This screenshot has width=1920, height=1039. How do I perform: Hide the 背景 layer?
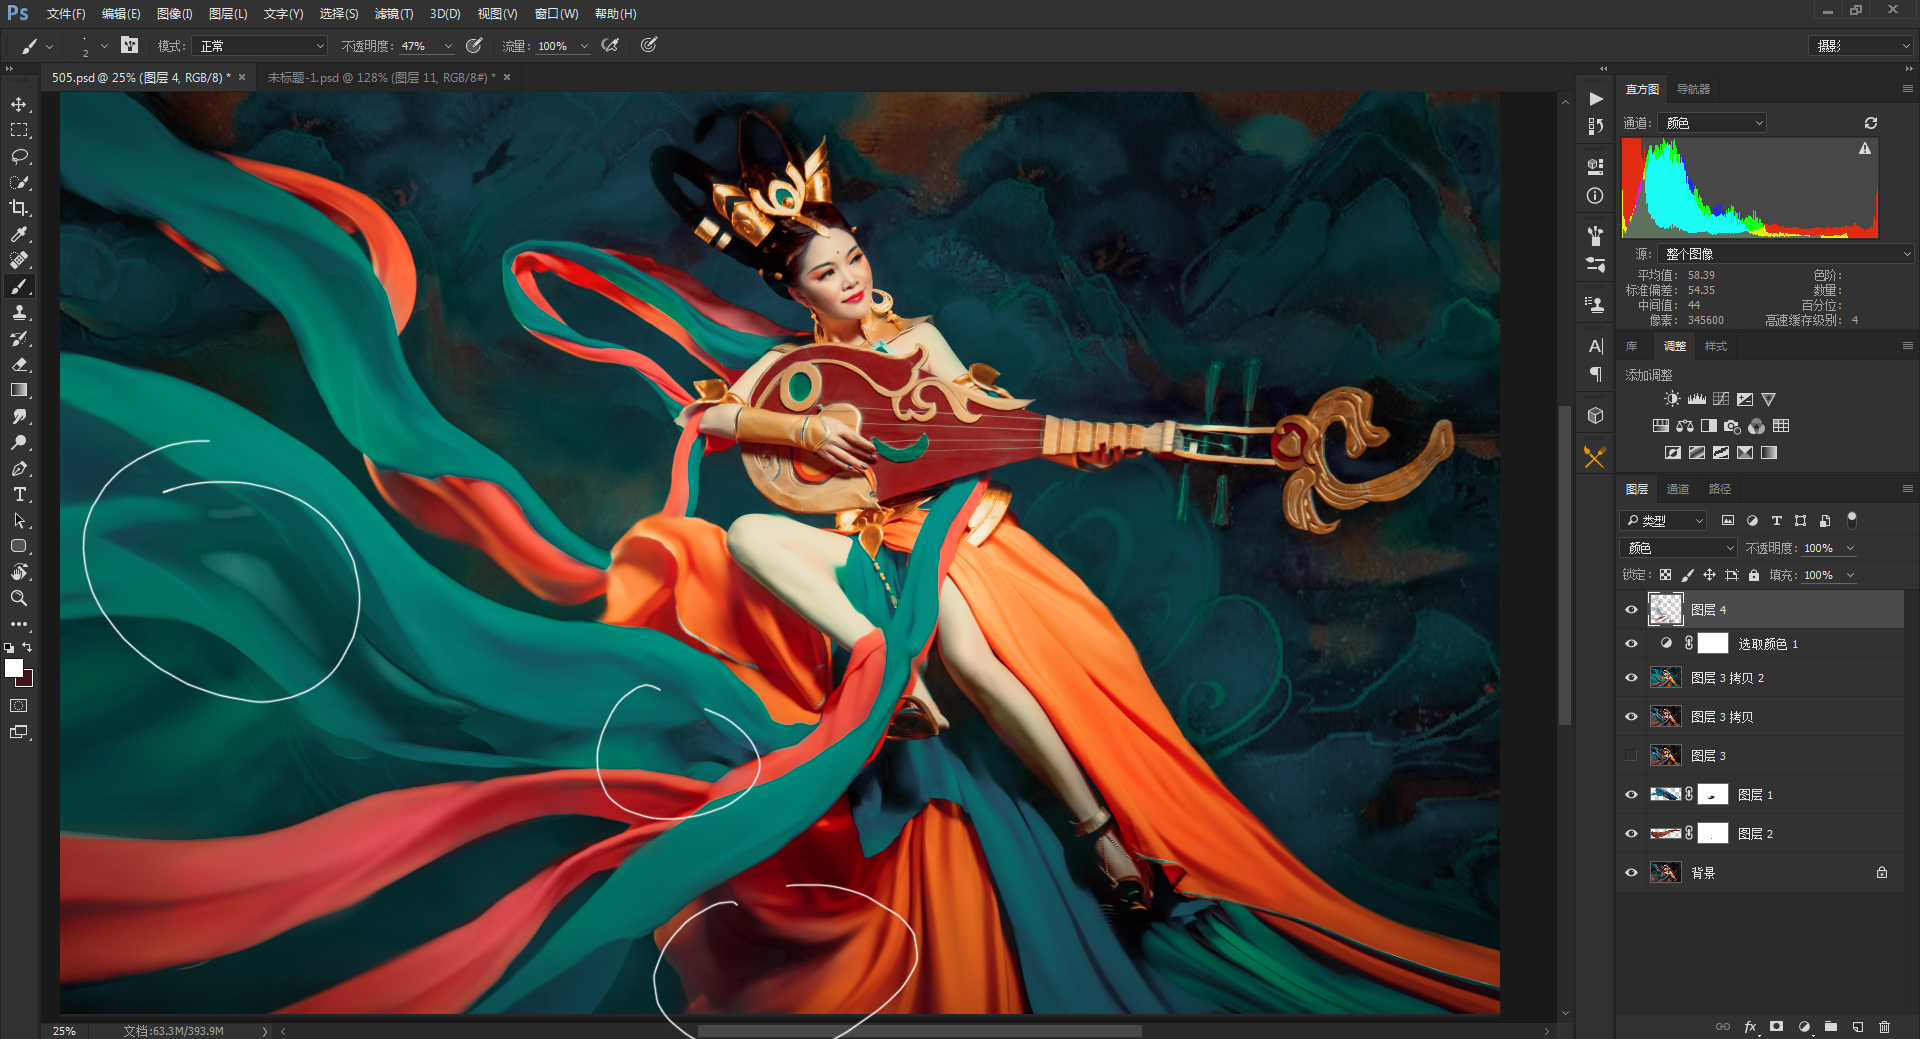pyautogui.click(x=1632, y=873)
